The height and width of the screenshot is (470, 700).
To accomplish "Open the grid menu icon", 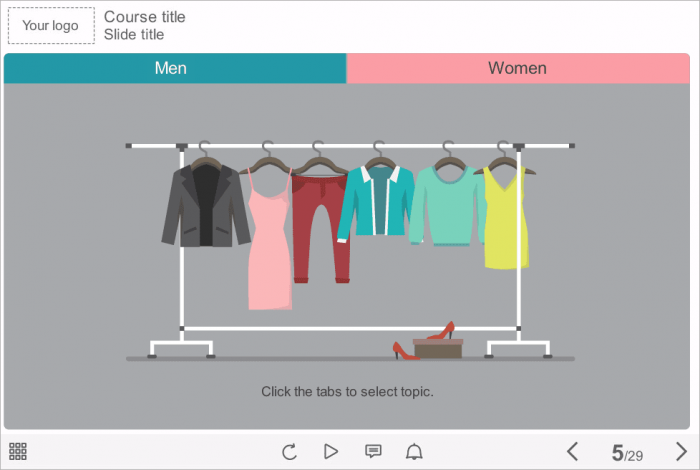I will coord(17,451).
